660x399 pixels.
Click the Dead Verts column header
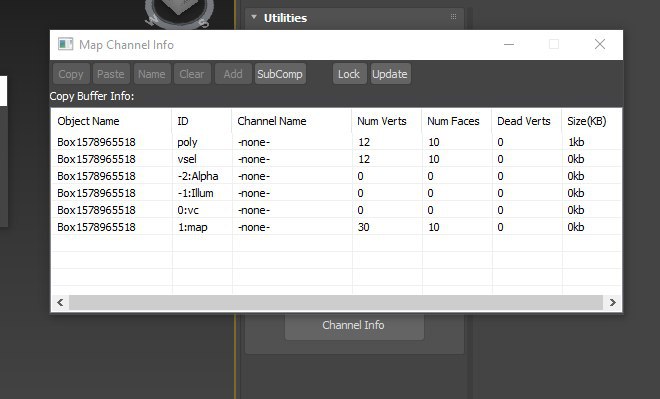(x=527, y=121)
